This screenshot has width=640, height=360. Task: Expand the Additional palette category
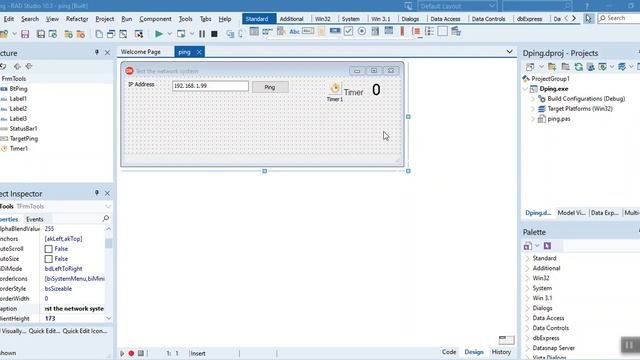[527, 269]
